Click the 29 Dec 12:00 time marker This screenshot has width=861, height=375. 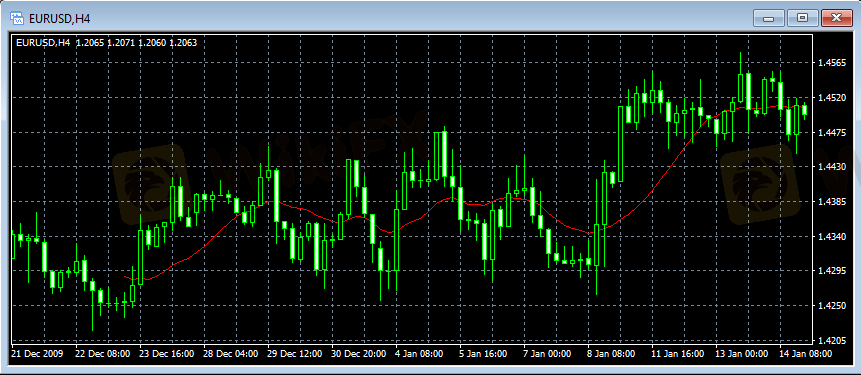295,353
